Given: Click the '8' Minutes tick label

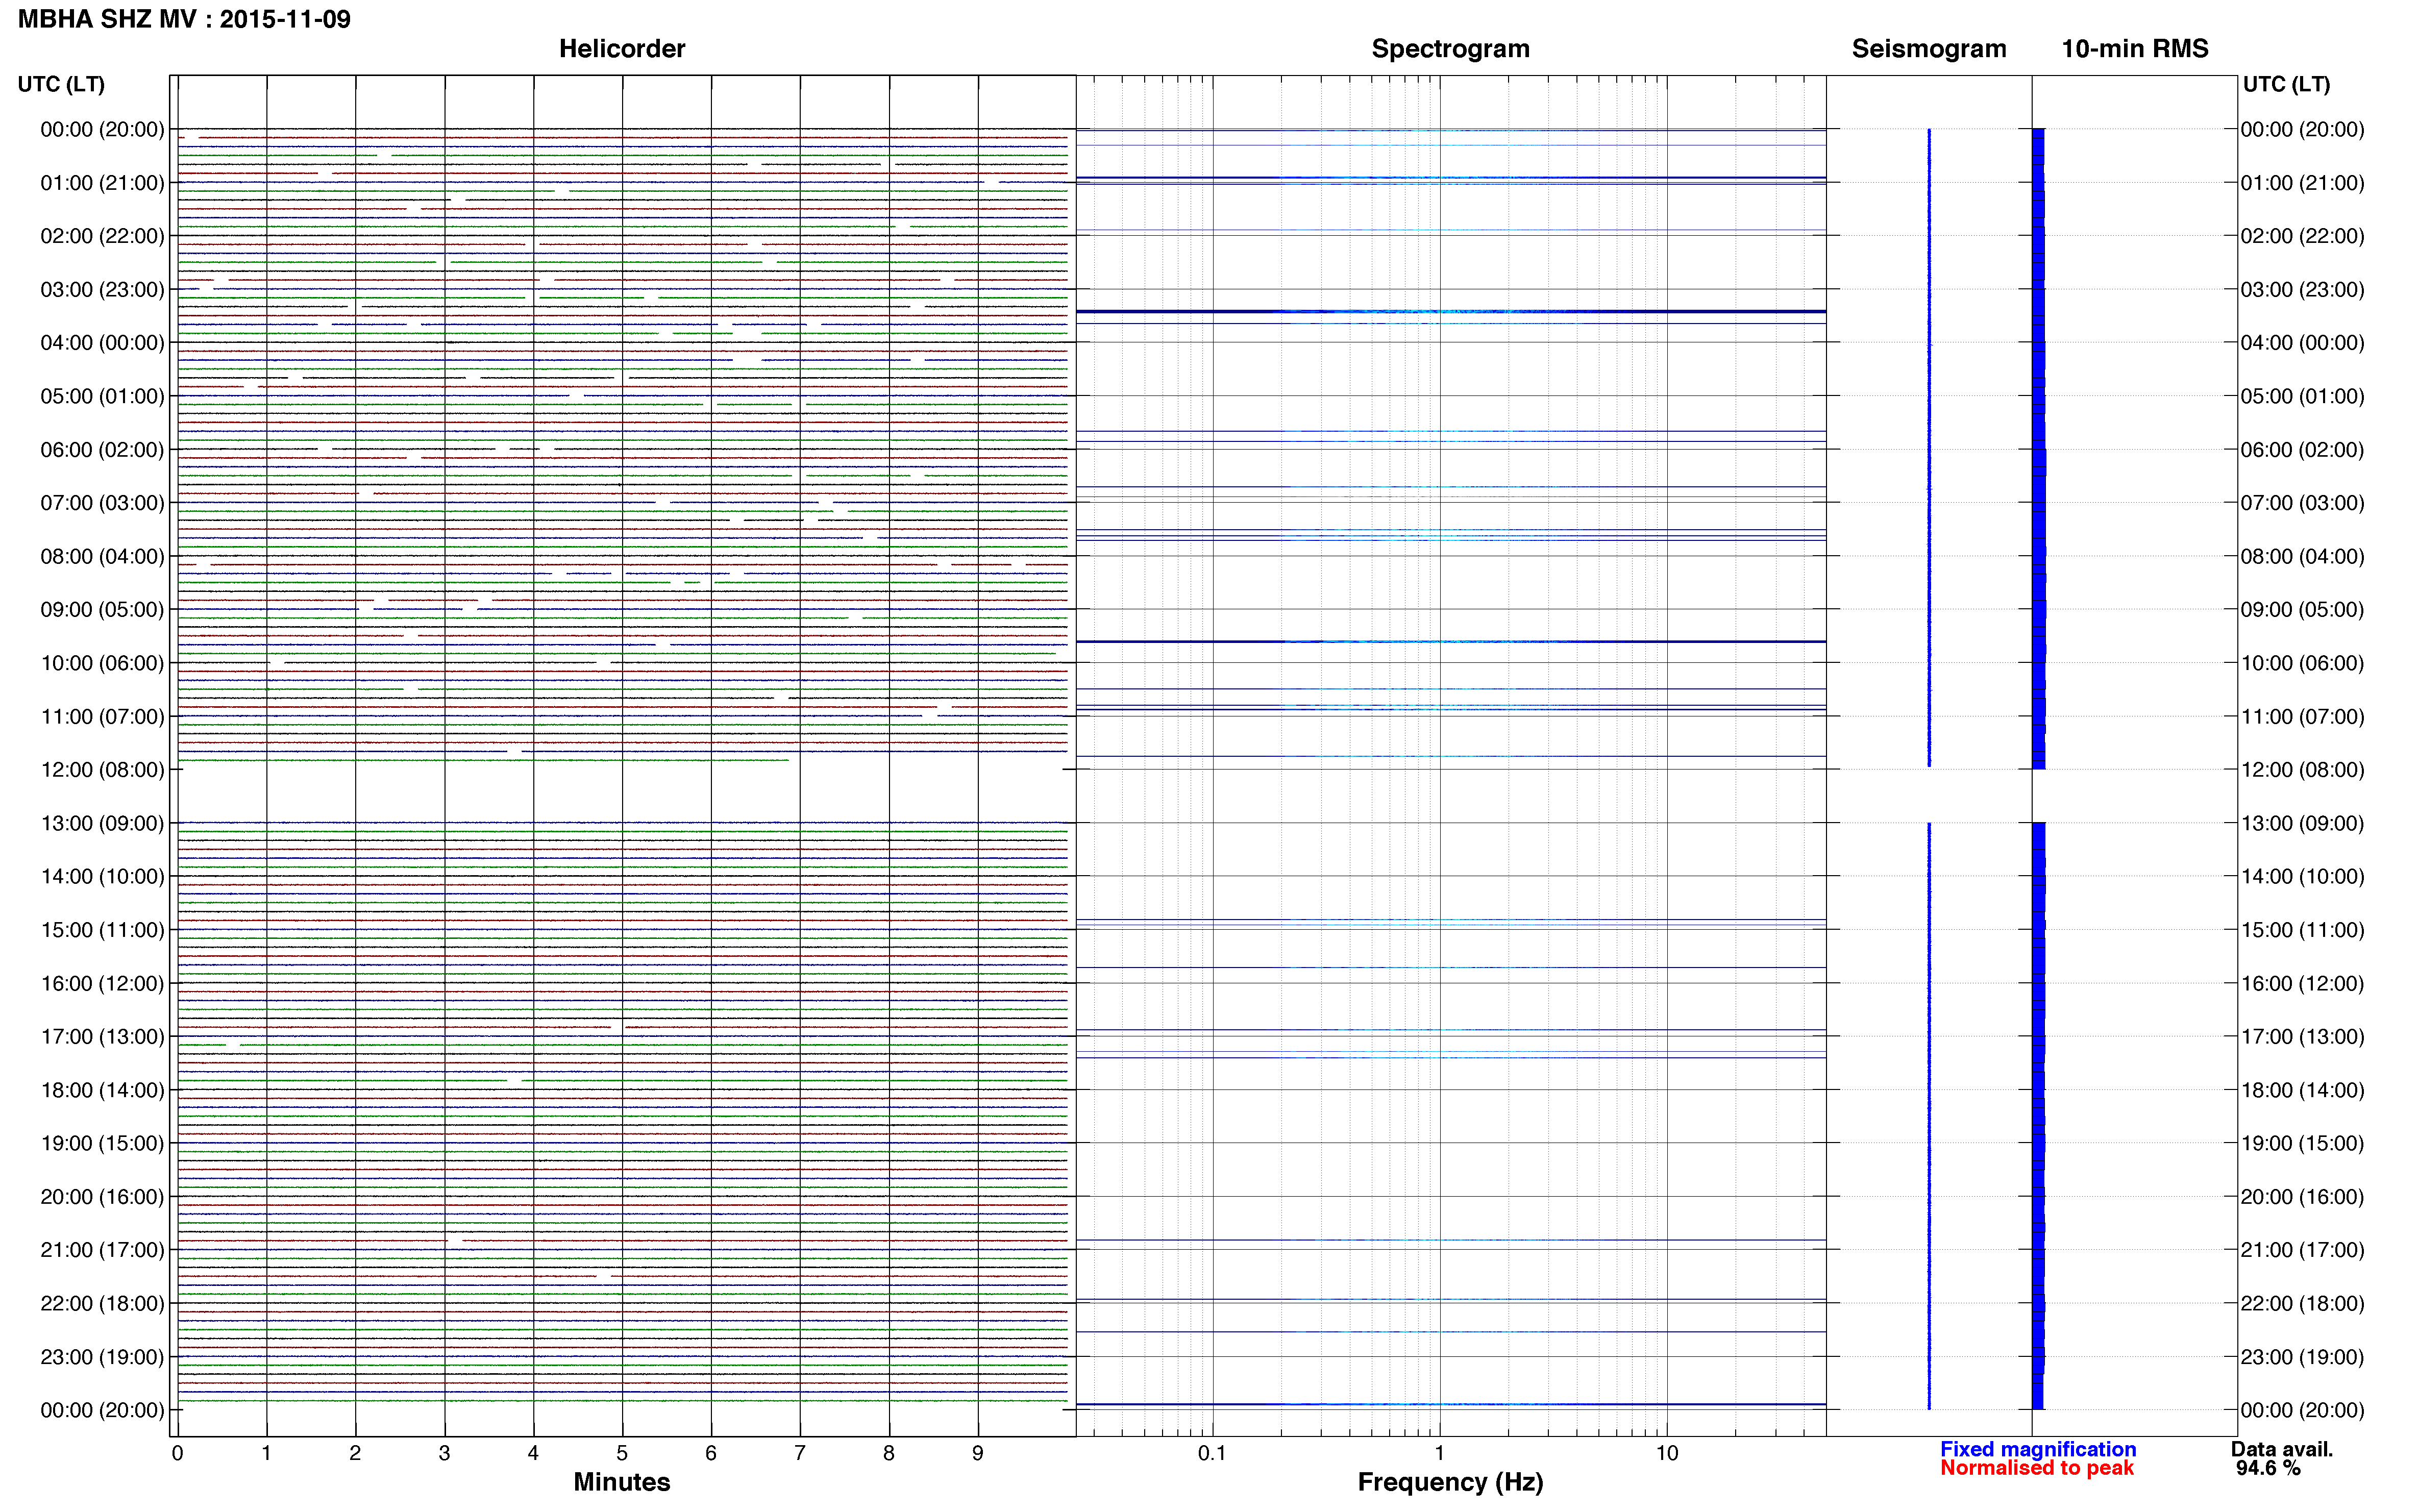Looking at the screenshot, I should point(889,1453).
